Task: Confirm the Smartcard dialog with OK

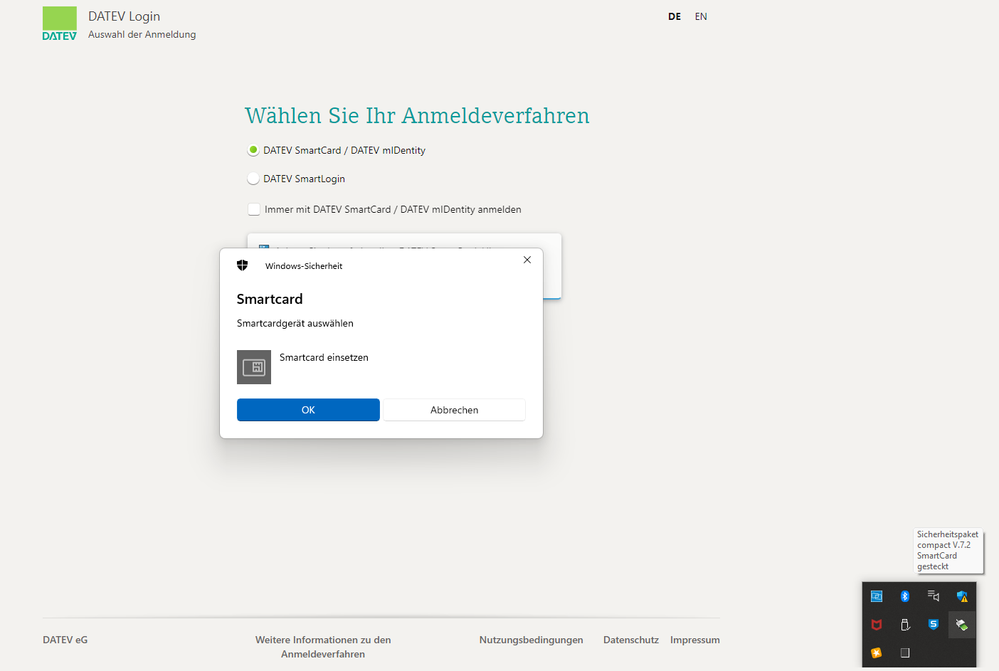Action: [308, 410]
